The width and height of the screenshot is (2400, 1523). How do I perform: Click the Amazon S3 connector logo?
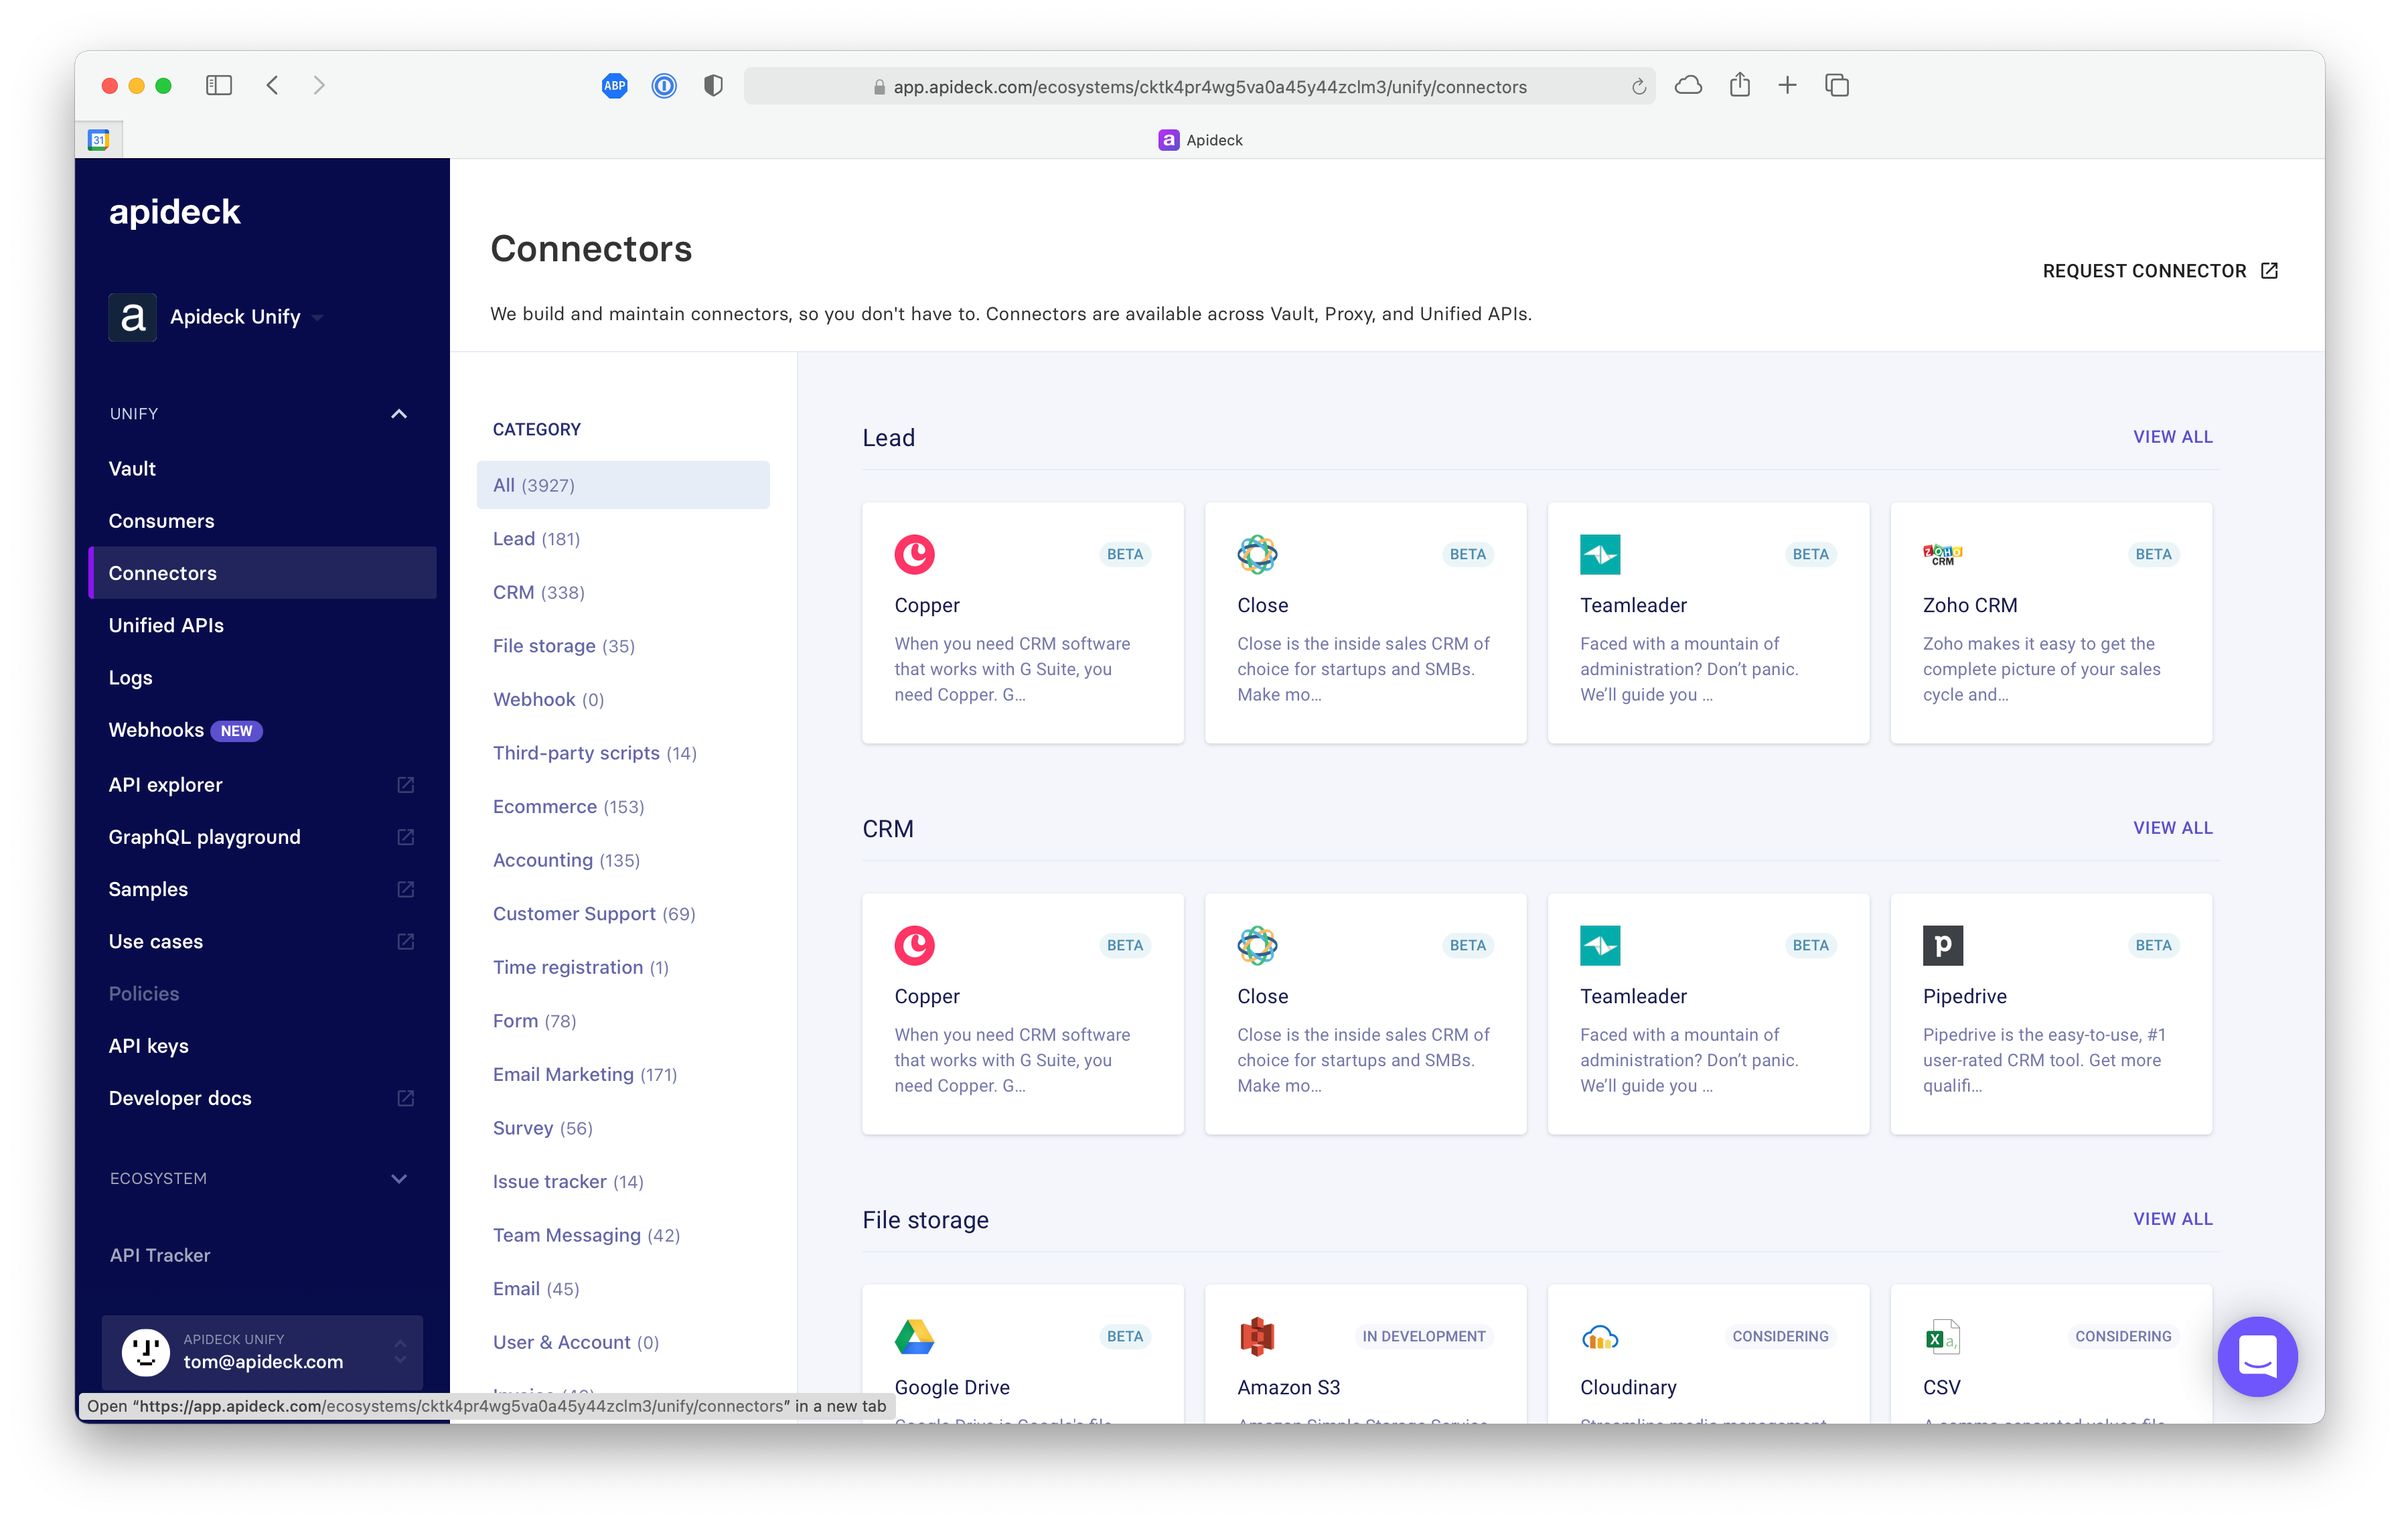[x=1257, y=1336]
